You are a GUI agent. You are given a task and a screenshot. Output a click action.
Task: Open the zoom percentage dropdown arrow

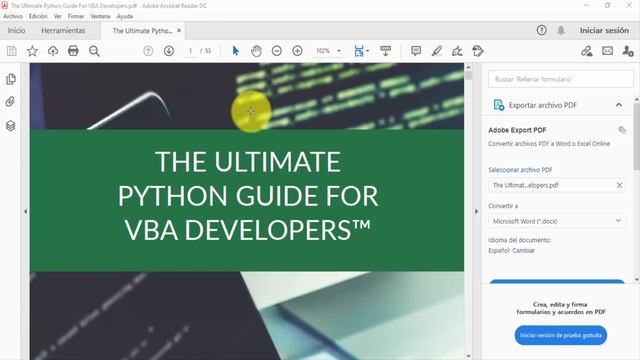pos(339,51)
